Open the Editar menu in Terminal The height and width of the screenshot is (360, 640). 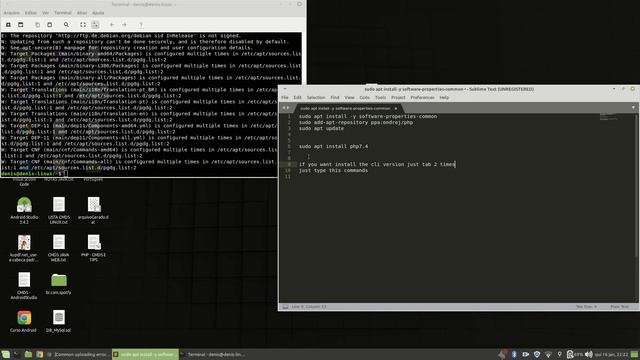(31, 13)
